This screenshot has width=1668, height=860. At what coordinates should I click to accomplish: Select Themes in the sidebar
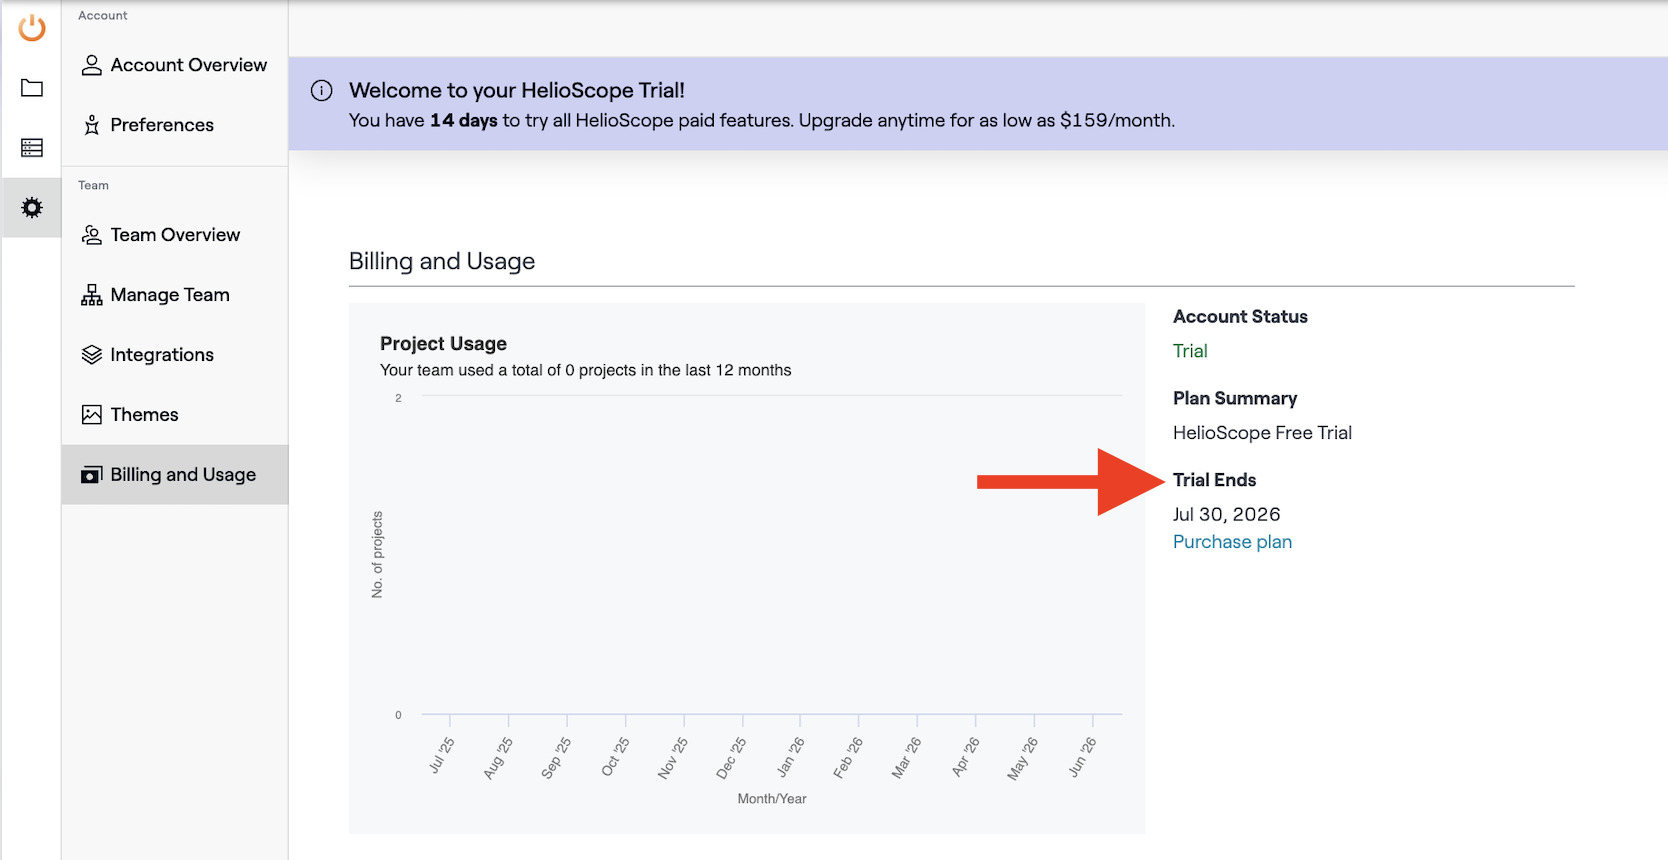(175, 415)
